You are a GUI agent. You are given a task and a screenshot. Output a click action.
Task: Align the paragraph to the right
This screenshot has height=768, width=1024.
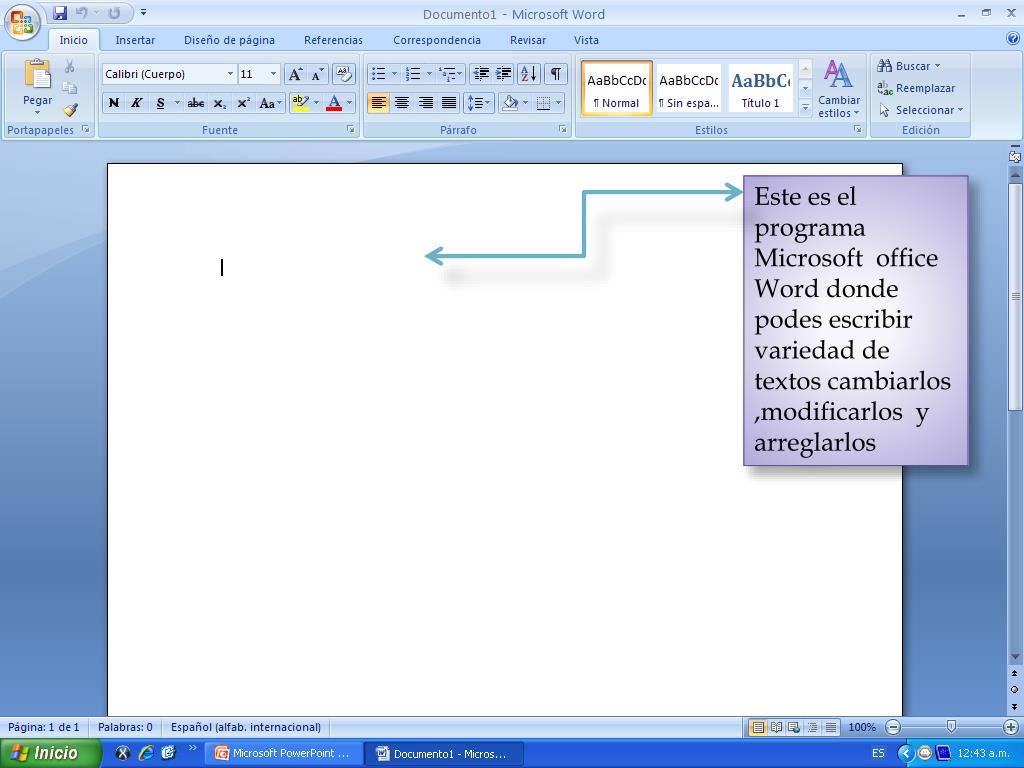[x=425, y=103]
